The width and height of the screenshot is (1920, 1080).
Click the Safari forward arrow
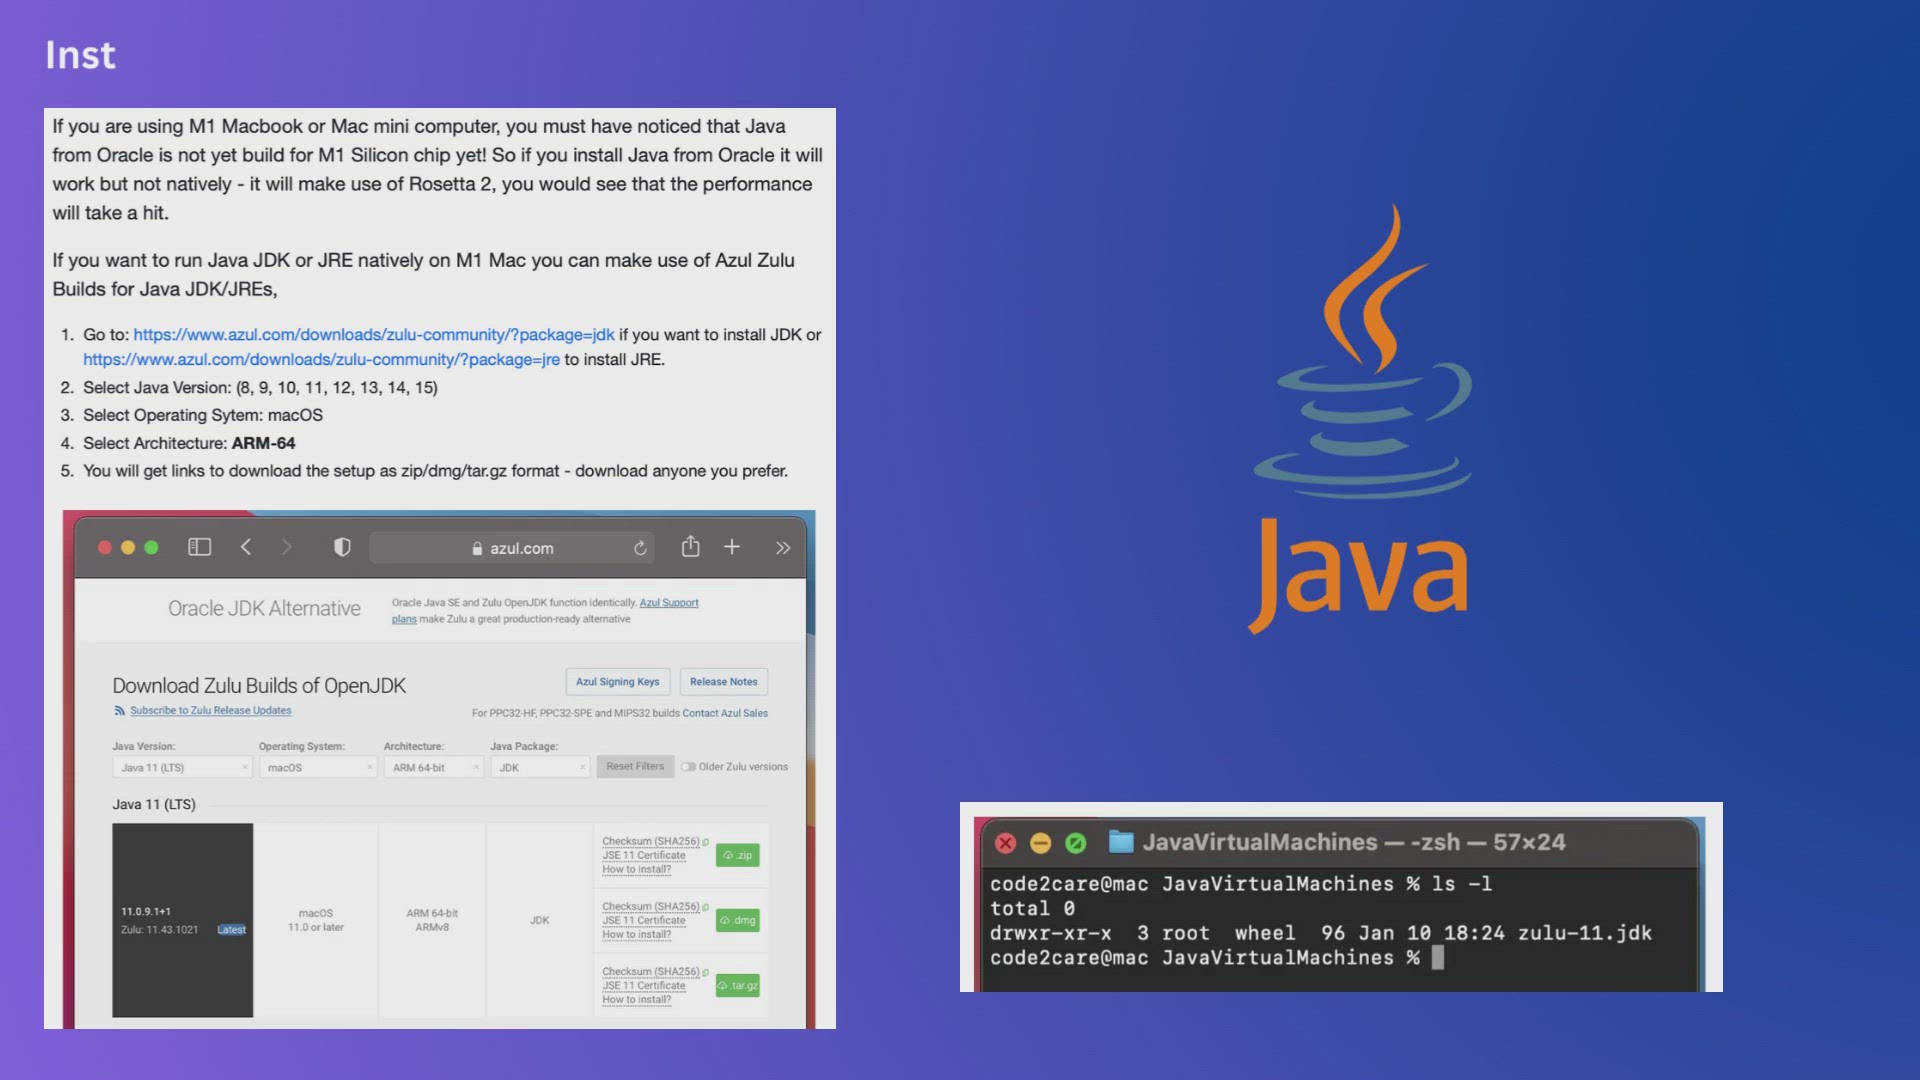tap(287, 547)
